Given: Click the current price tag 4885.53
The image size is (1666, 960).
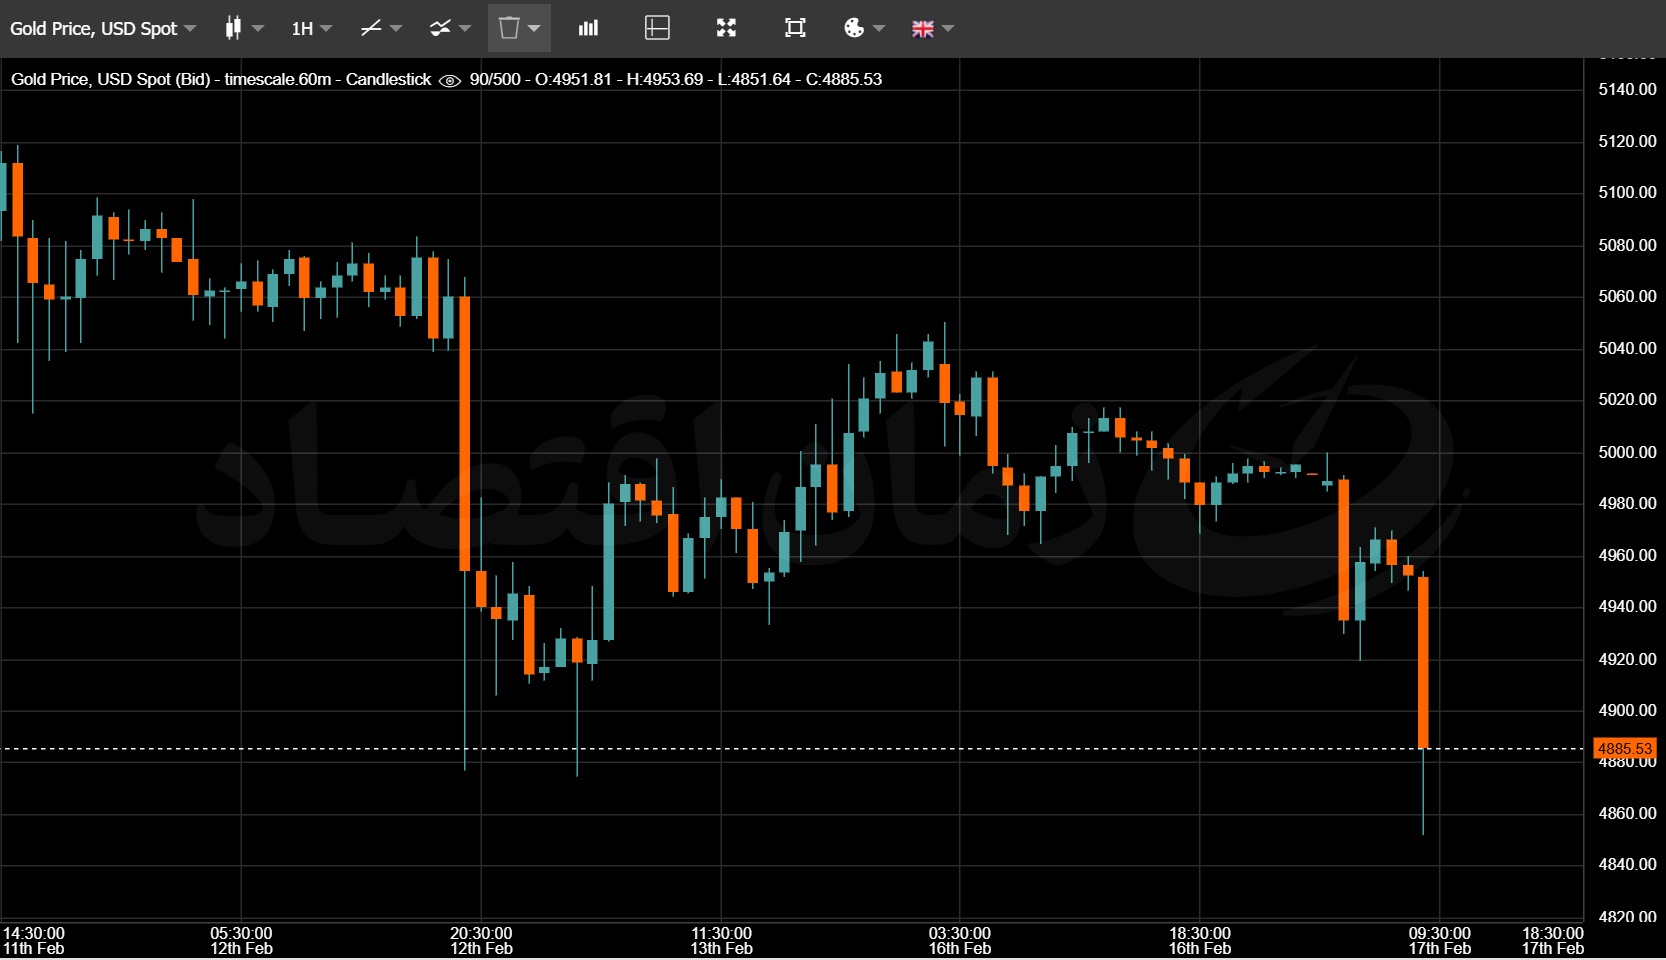Looking at the screenshot, I should (1624, 748).
